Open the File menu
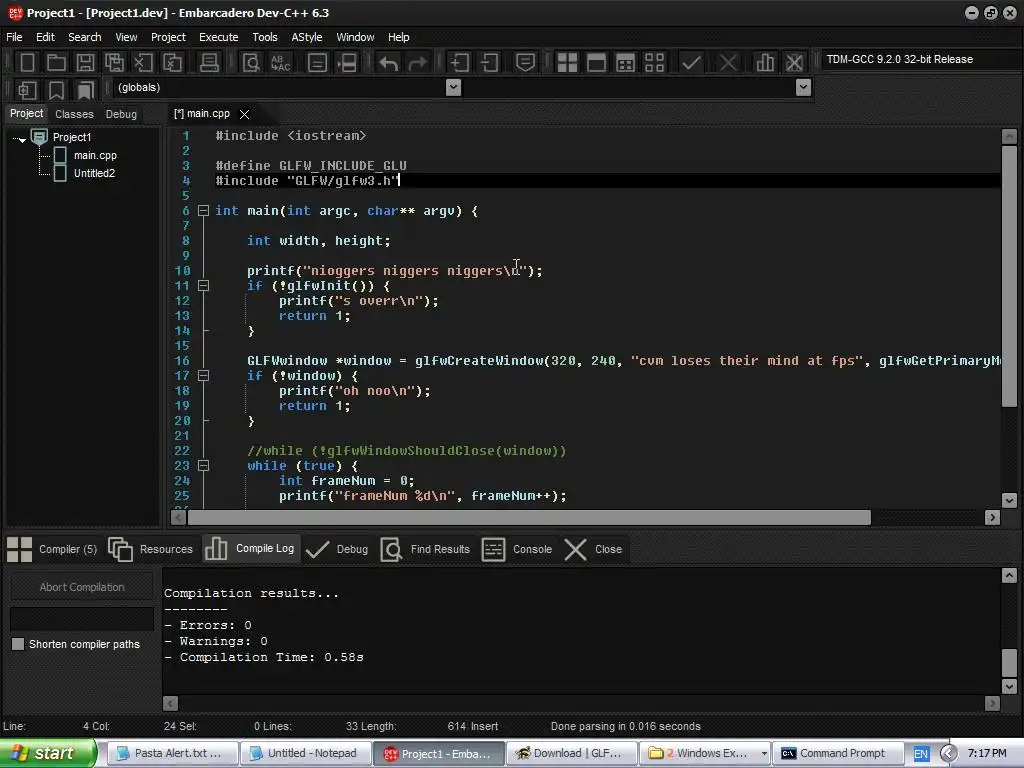 point(14,37)
